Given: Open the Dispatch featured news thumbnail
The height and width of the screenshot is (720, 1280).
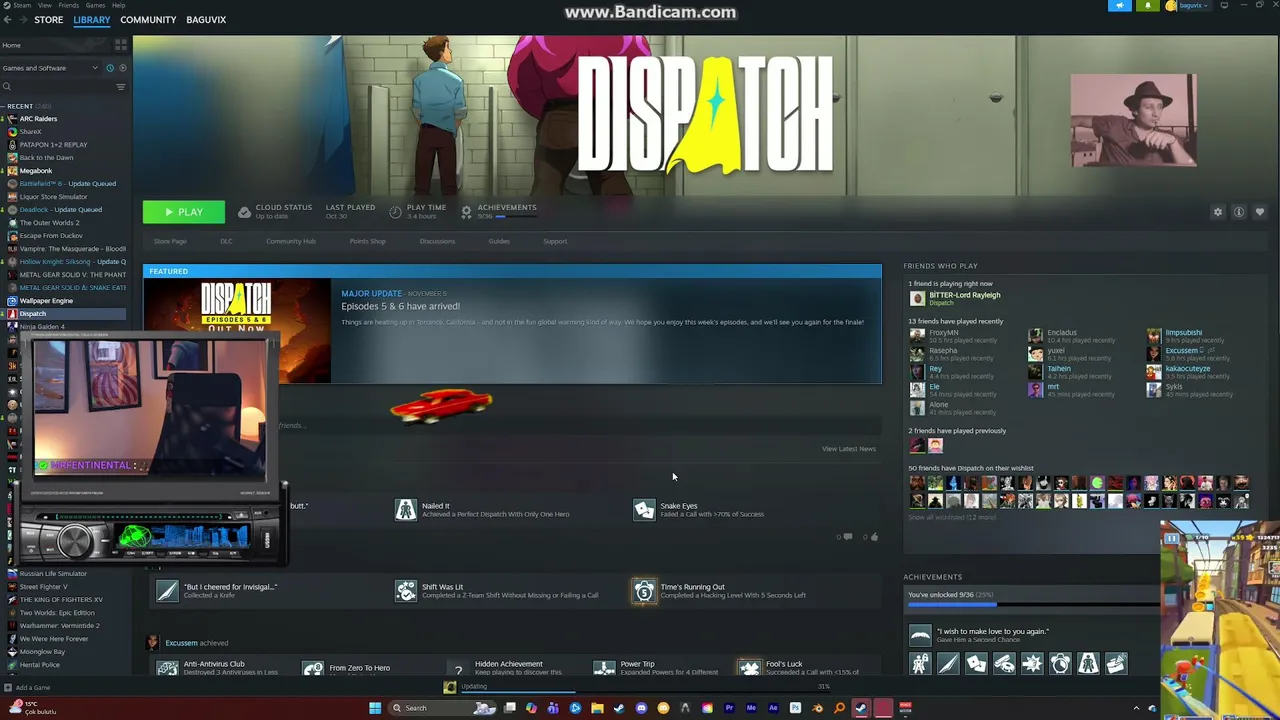Looking at the screenshot, I should (x=237, y=330).
